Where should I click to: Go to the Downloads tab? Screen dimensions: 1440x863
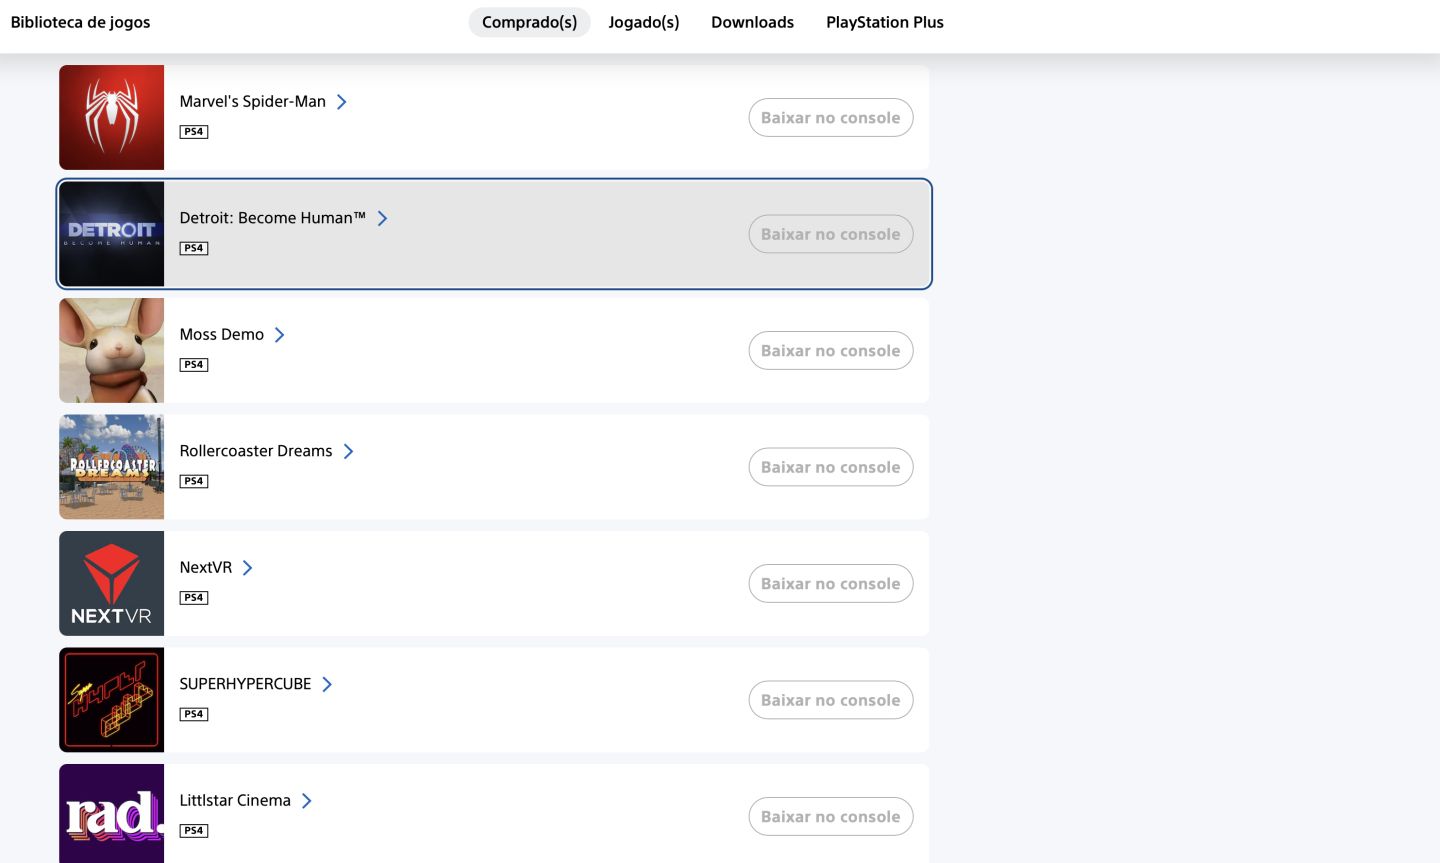tap(753, 22)
